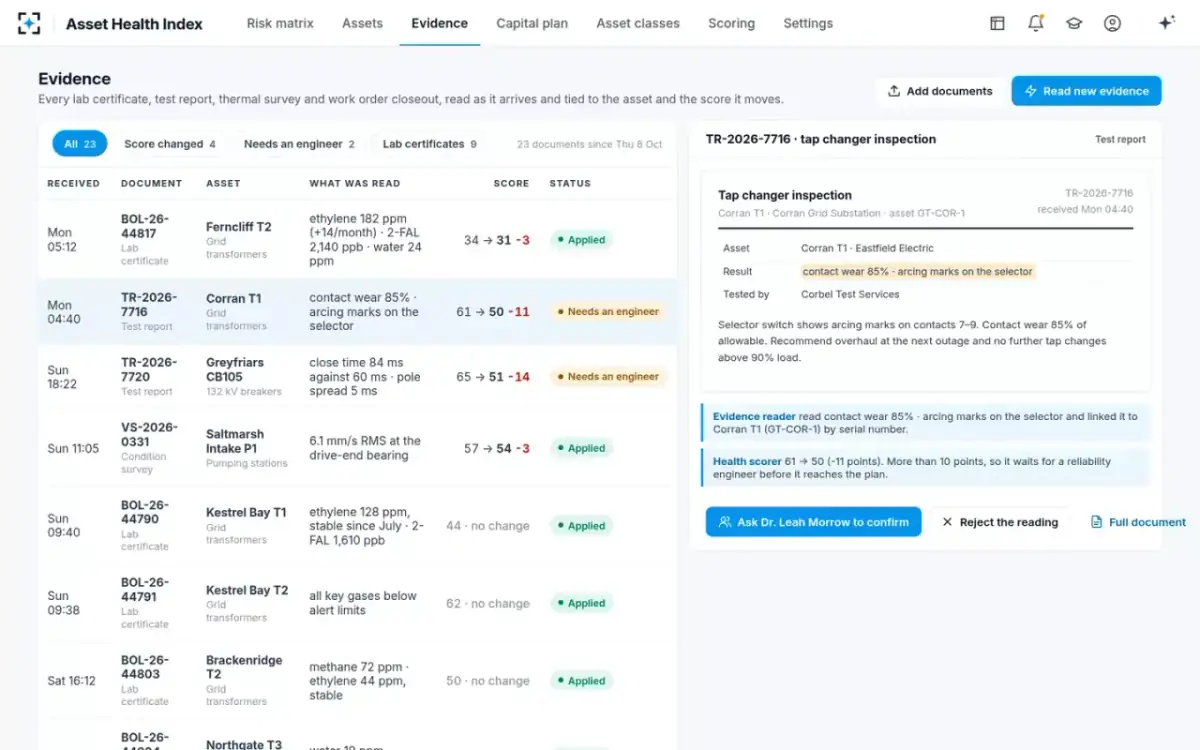Switch to the Scoring tab
Screen dimensions: 1200x750
[731, 23]
